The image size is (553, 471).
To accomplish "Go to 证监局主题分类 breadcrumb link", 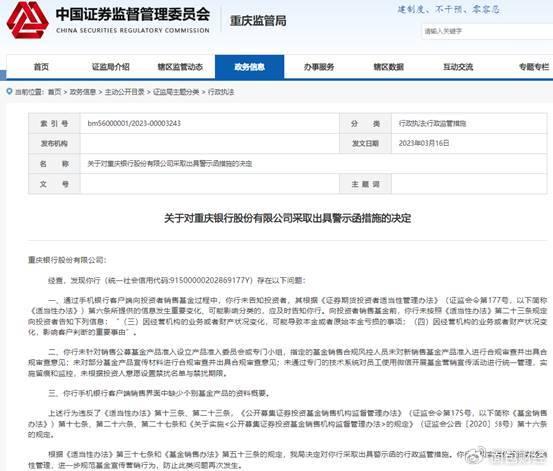I will tap(176, 92).
